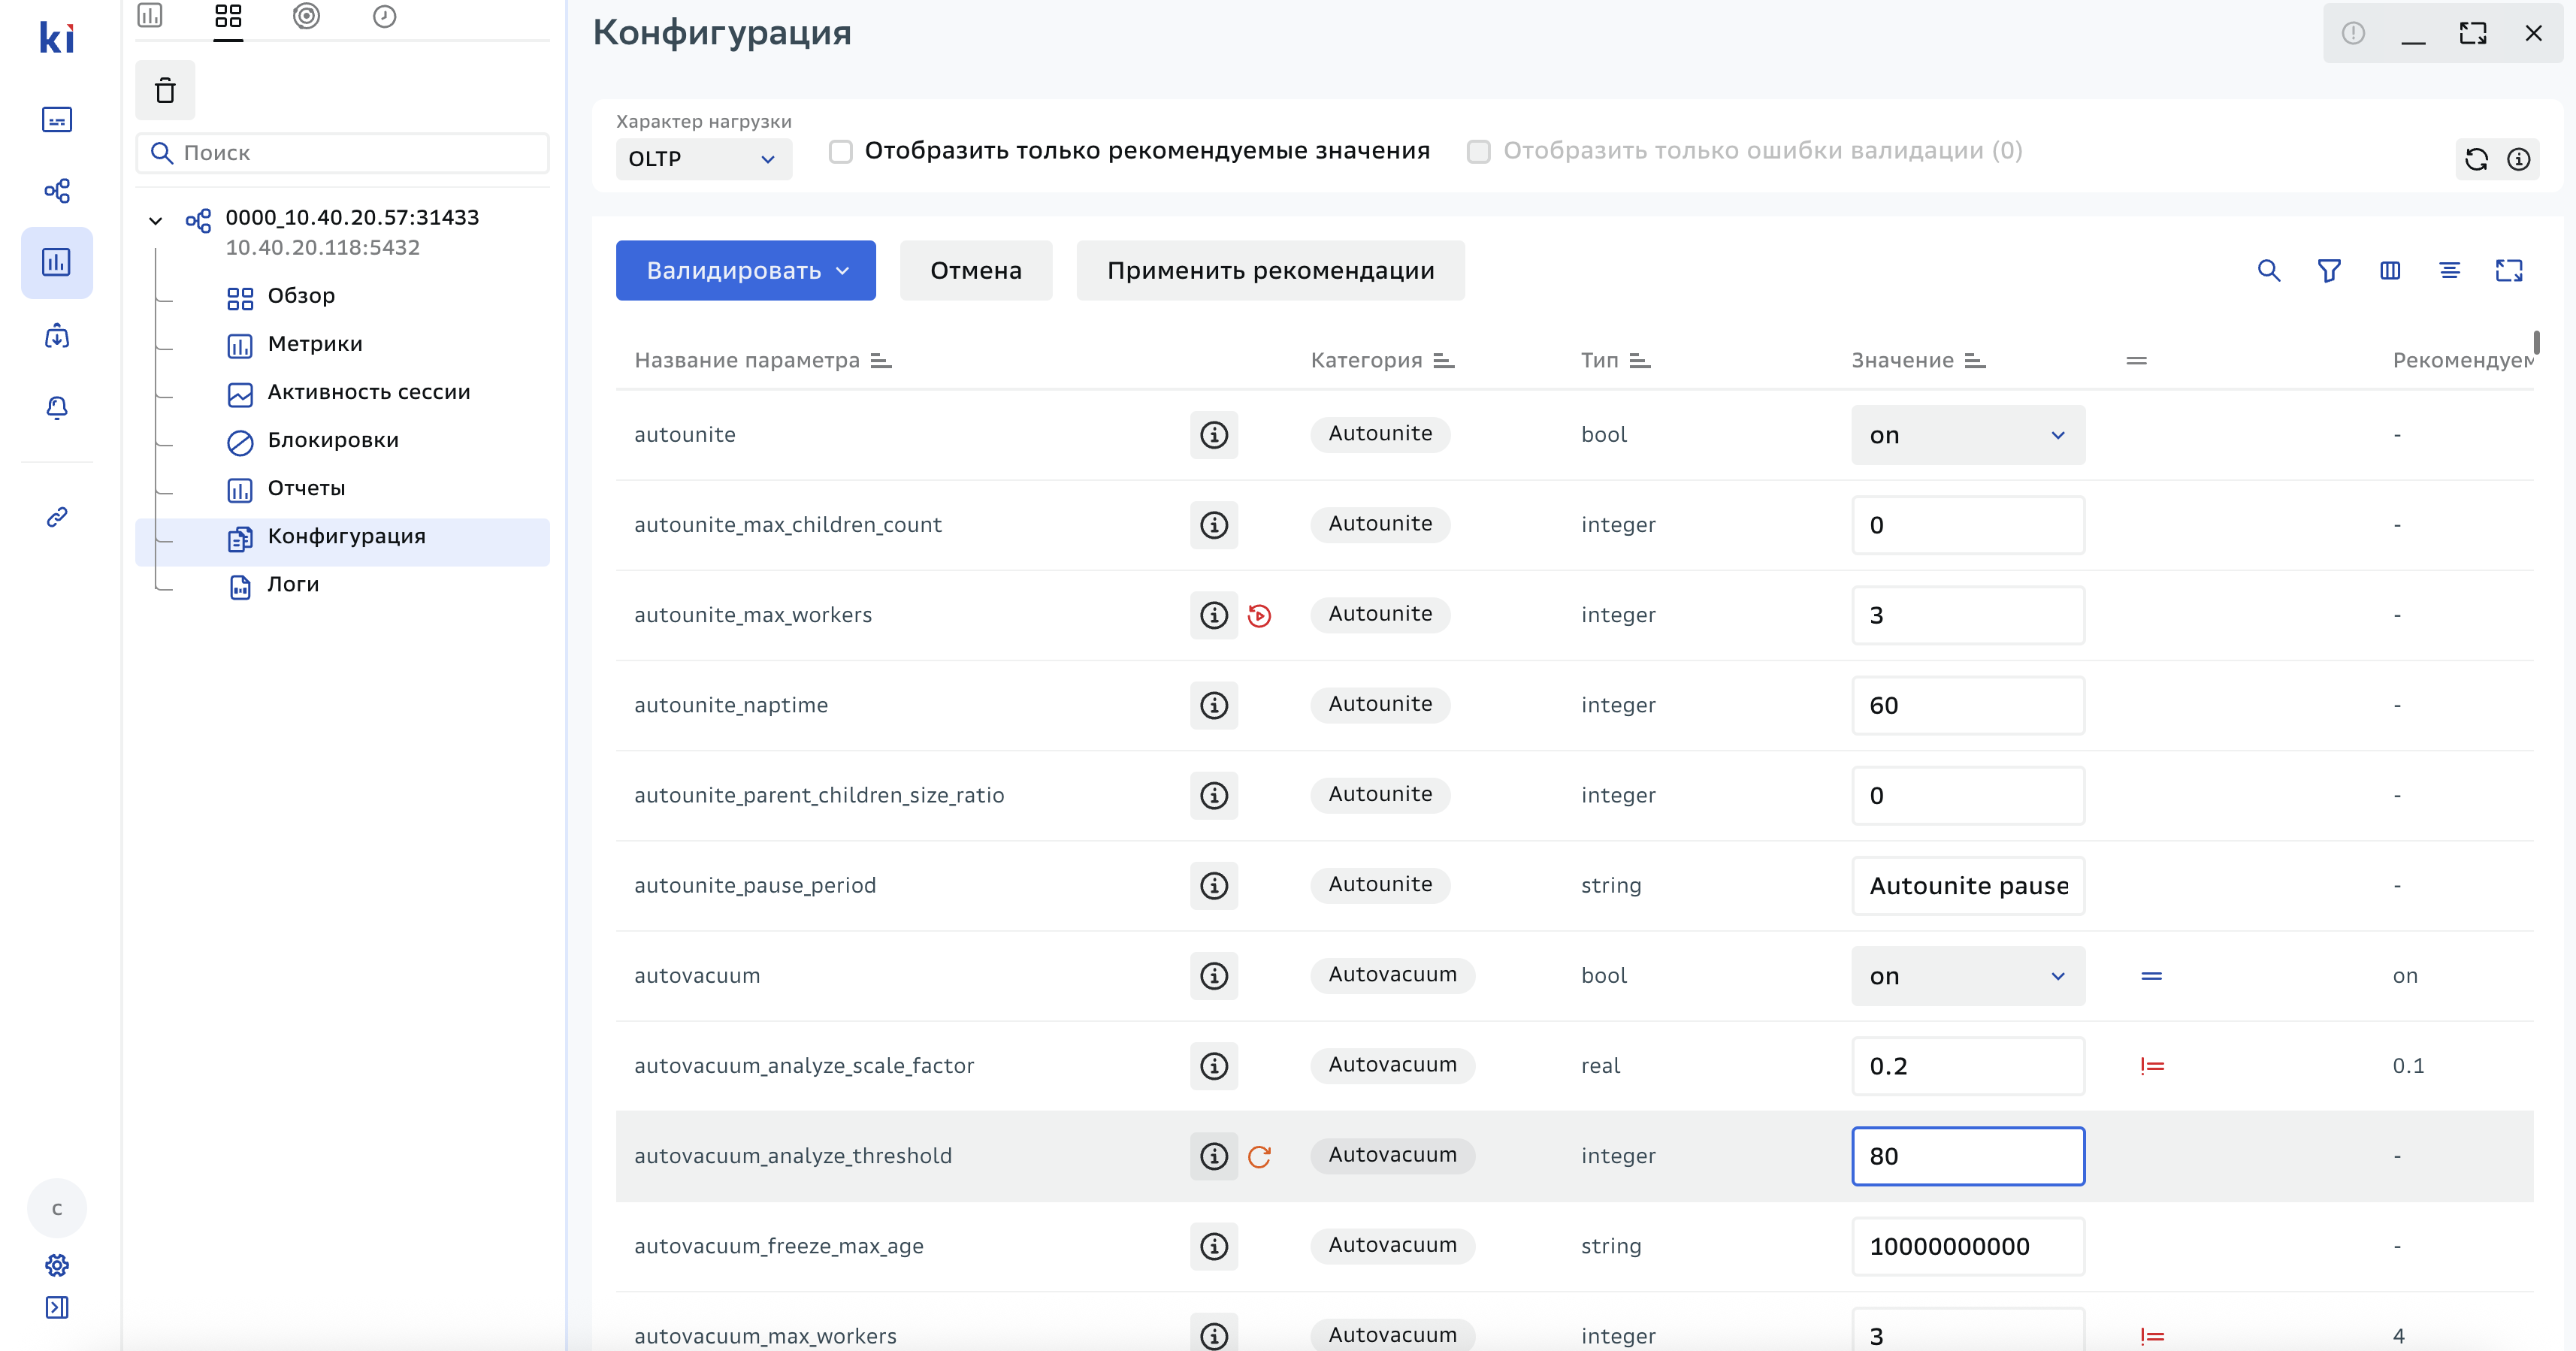Click the row density alignment icon
Screen dimensions: 2576x1351
[x=2450, y=271]
